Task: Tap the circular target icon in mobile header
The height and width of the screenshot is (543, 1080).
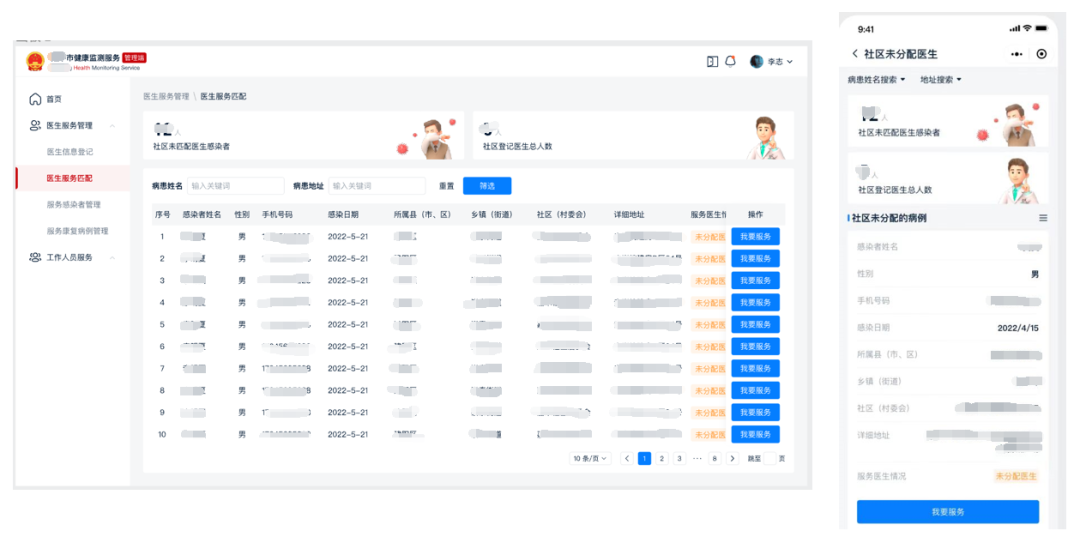Action: pyautogui.click(x=1041, y=54)
